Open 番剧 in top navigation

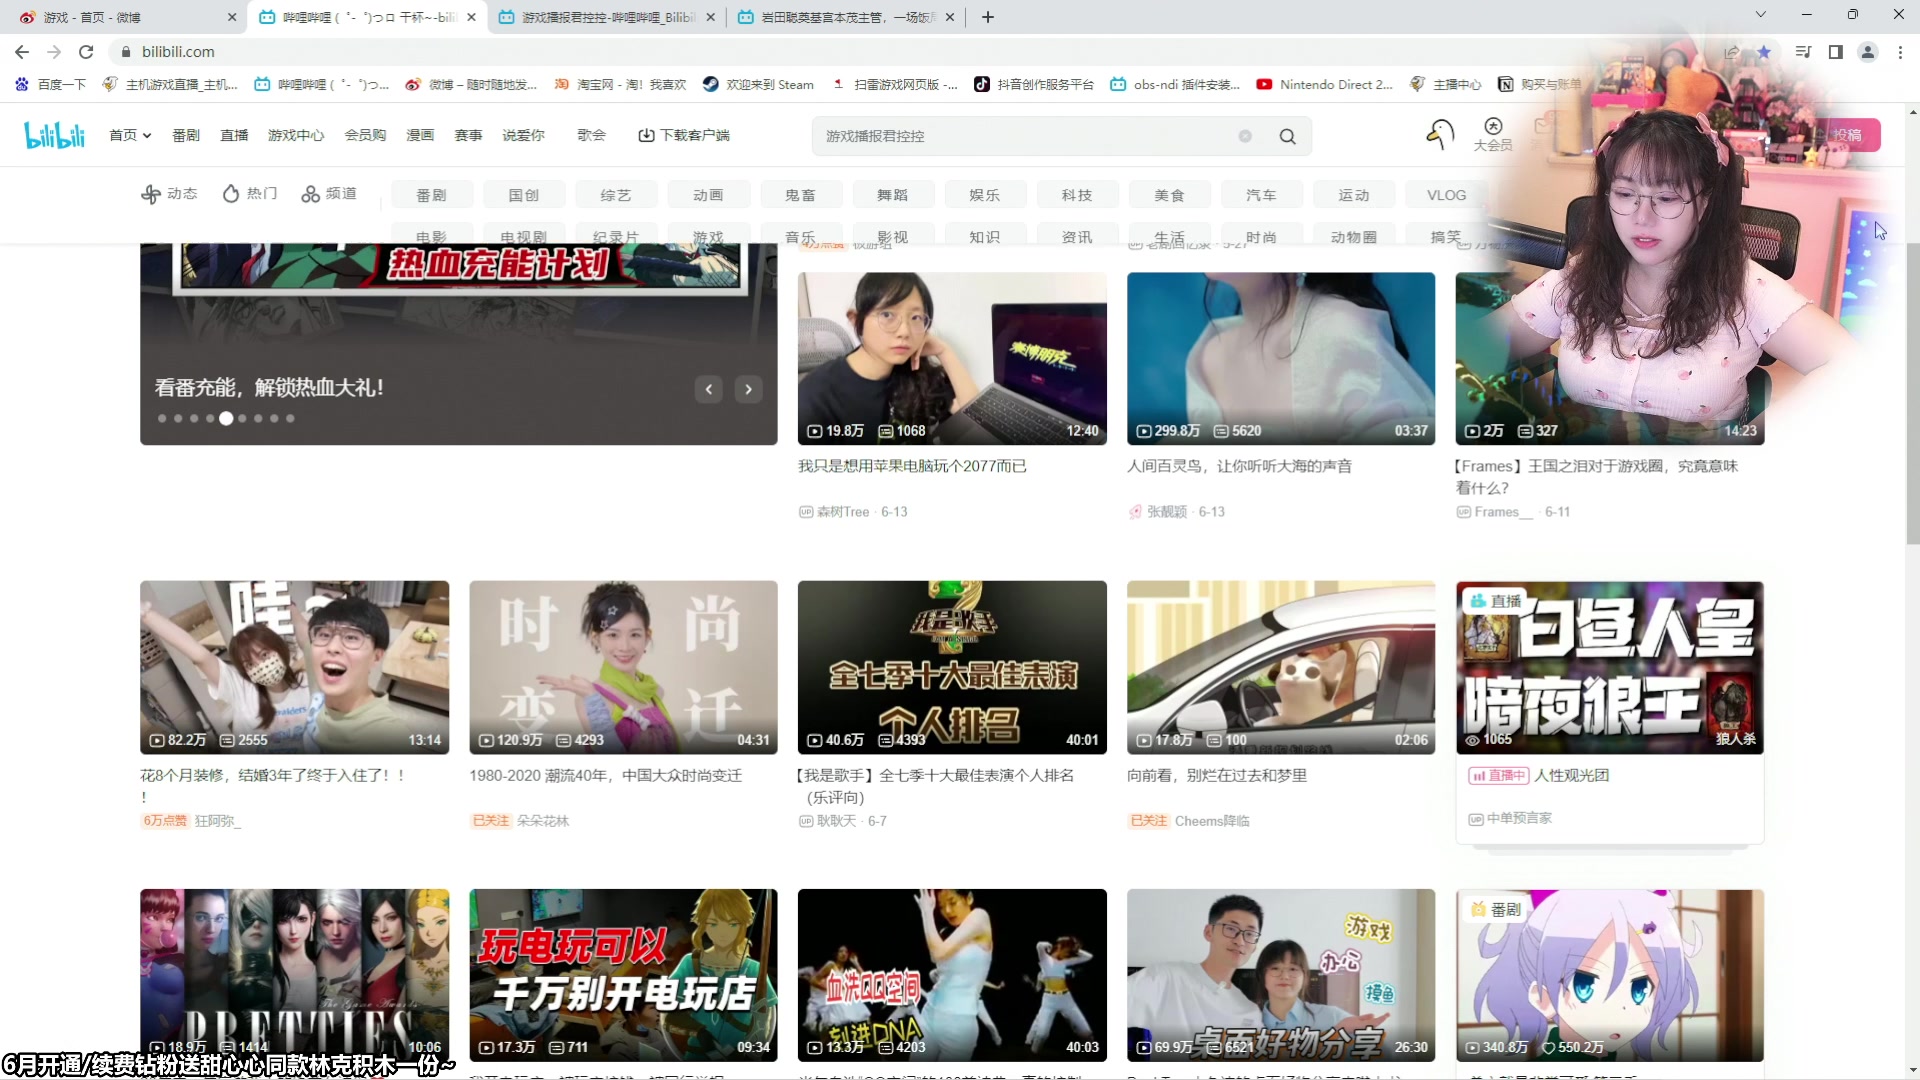(186, 135)
